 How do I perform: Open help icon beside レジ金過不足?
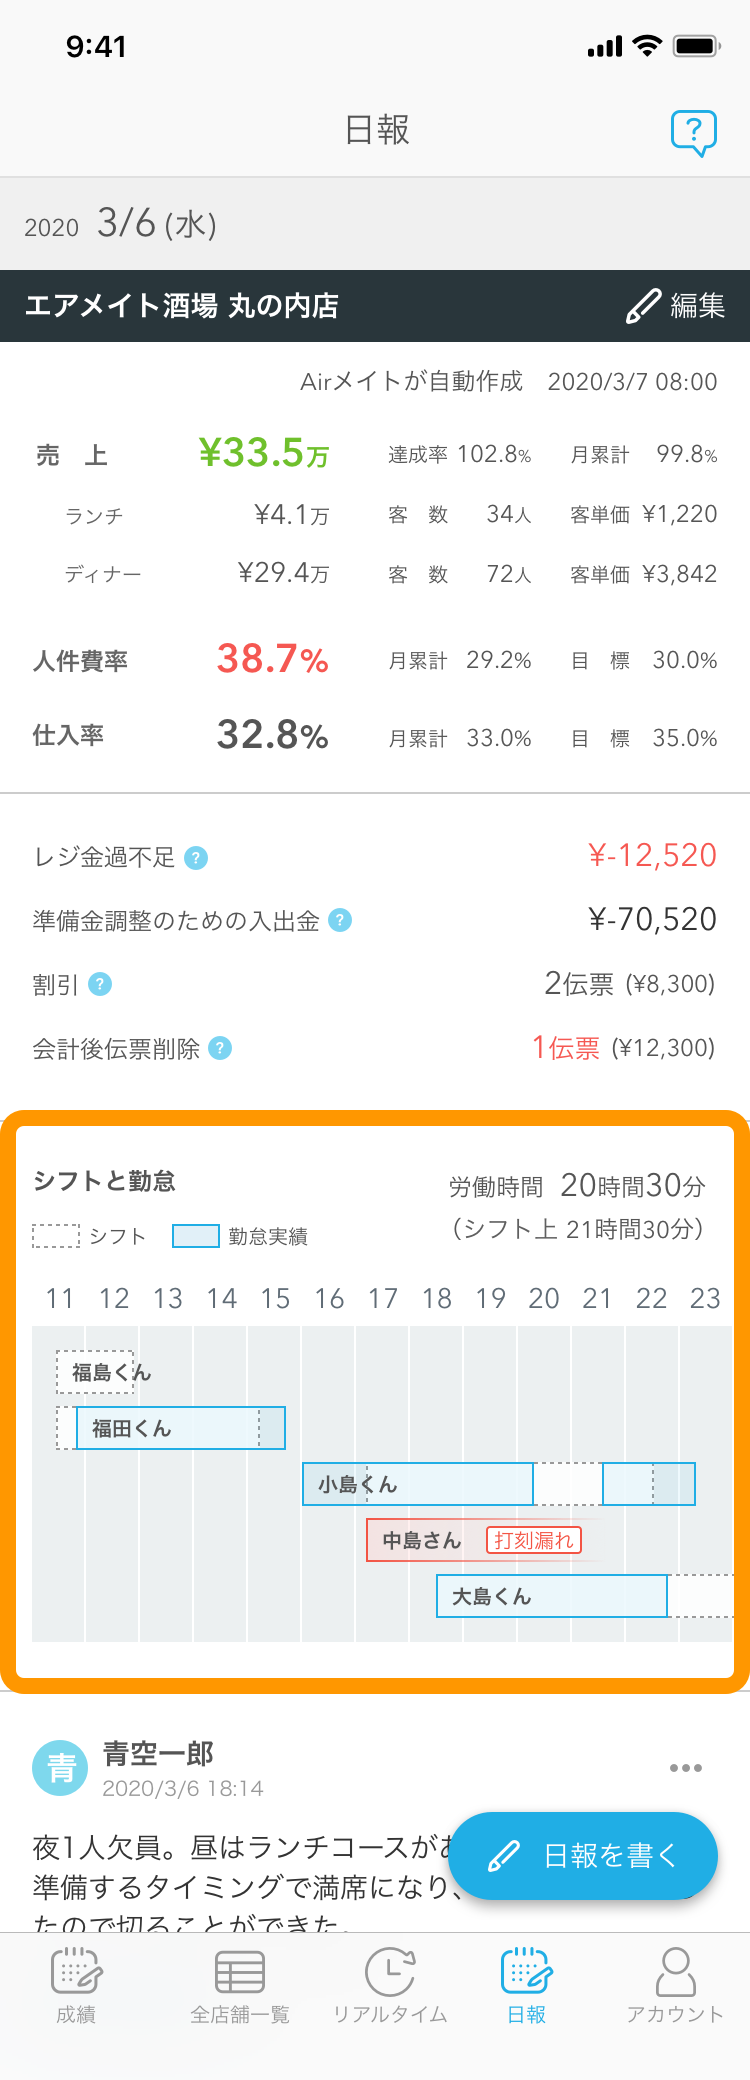(197, 858)
